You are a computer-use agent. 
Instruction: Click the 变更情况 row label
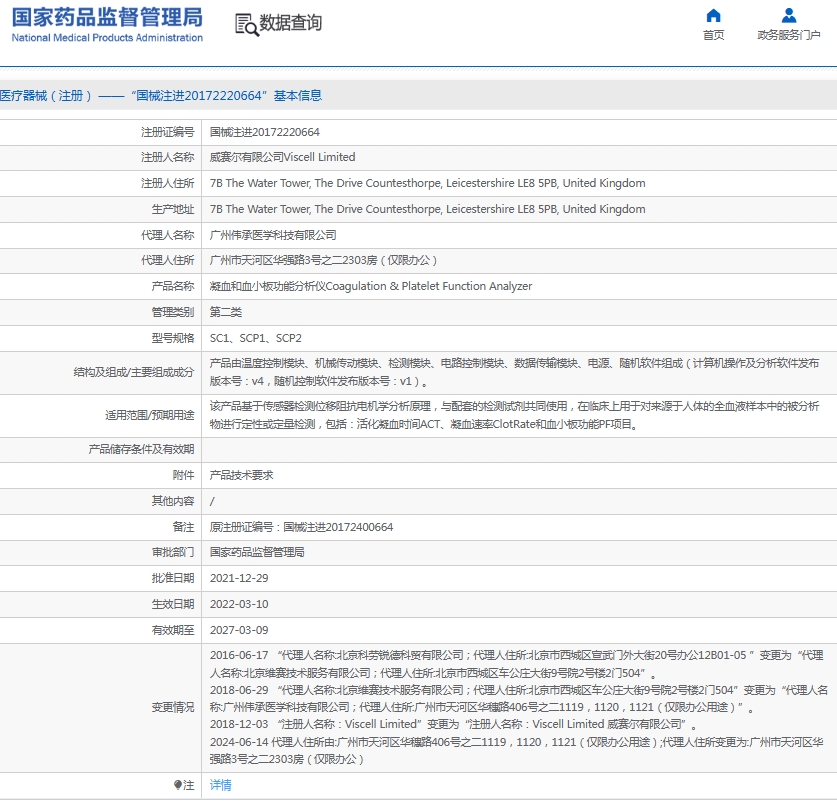click(173, 707)
